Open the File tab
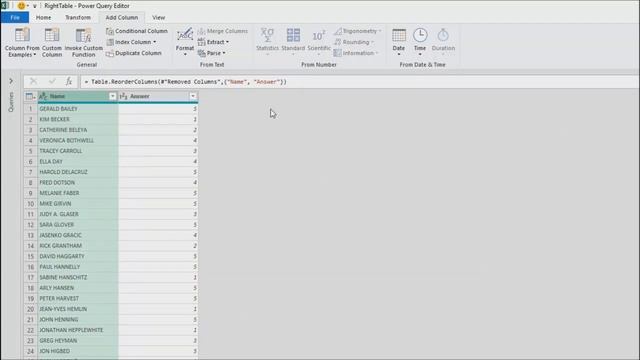This screenshot has height=360, width=640. [15, 18]
